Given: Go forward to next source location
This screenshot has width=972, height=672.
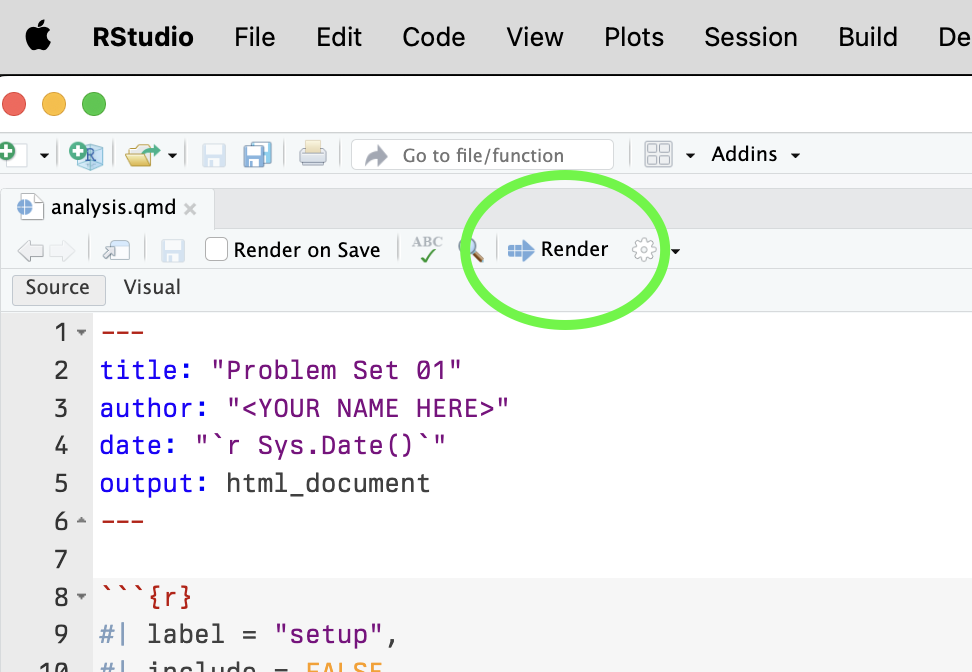Looking at the screenshot, I should click(62, 251).
